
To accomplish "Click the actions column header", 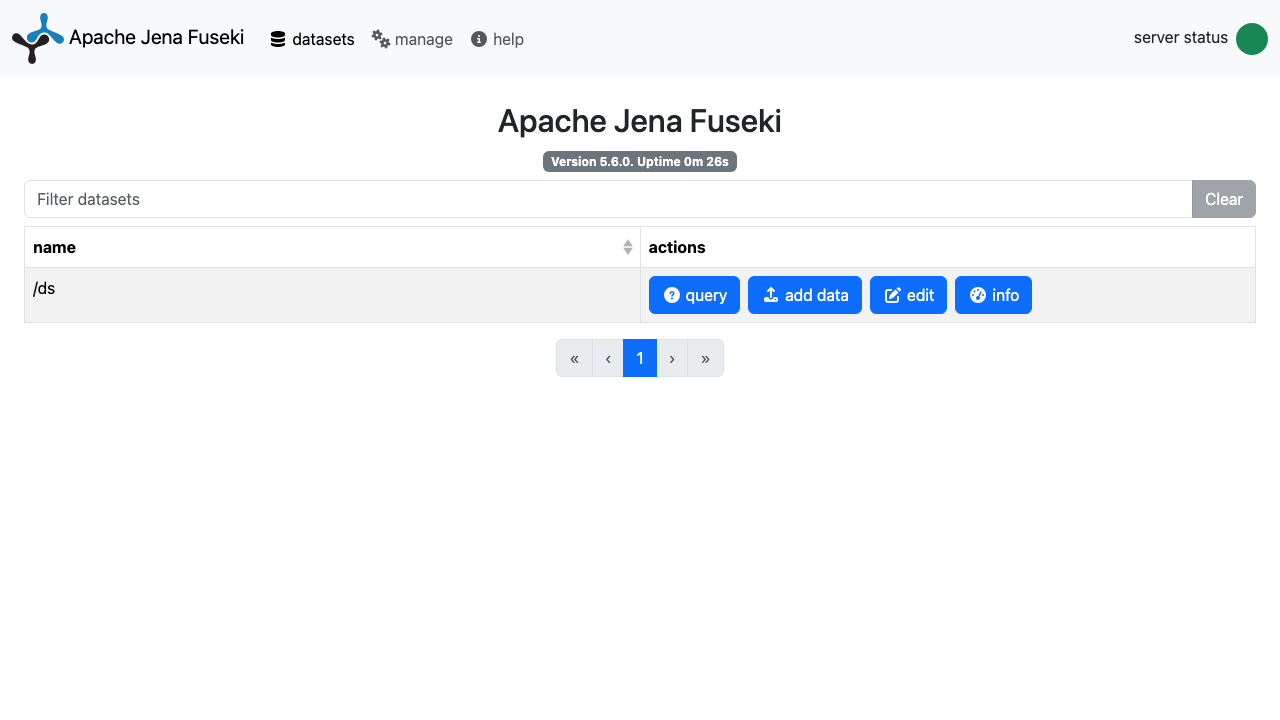I will (948, 247).
